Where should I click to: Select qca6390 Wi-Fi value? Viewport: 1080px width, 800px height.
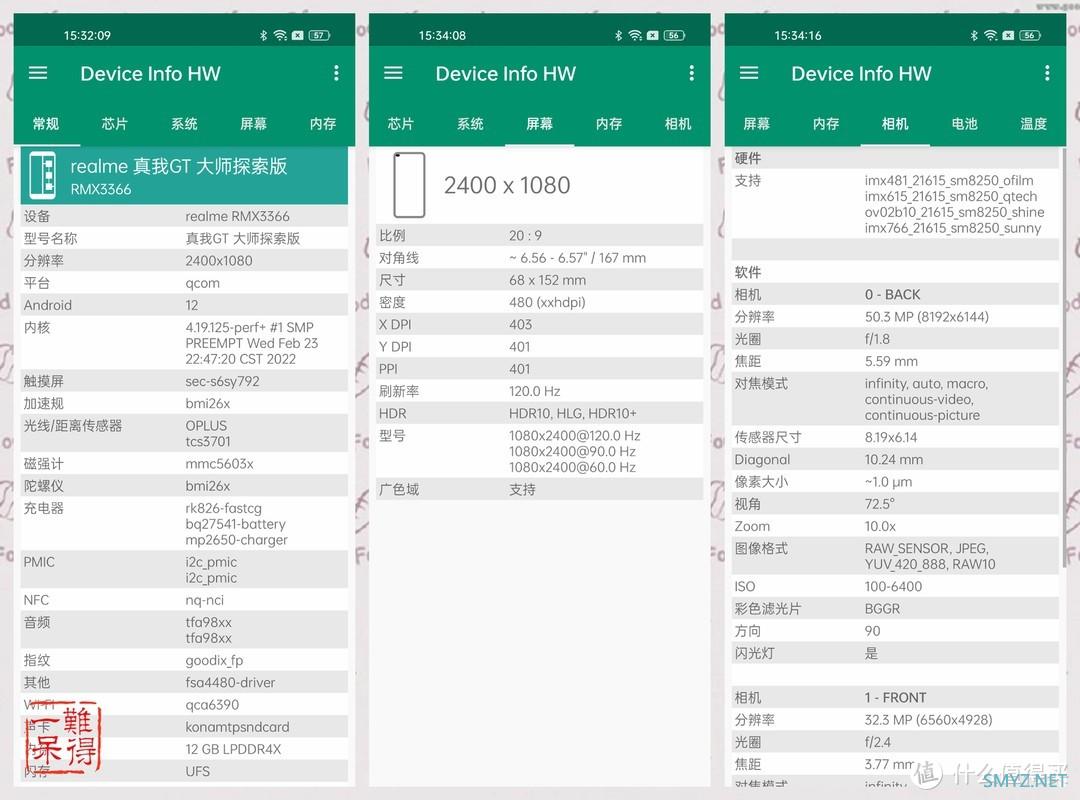(212, 704)
